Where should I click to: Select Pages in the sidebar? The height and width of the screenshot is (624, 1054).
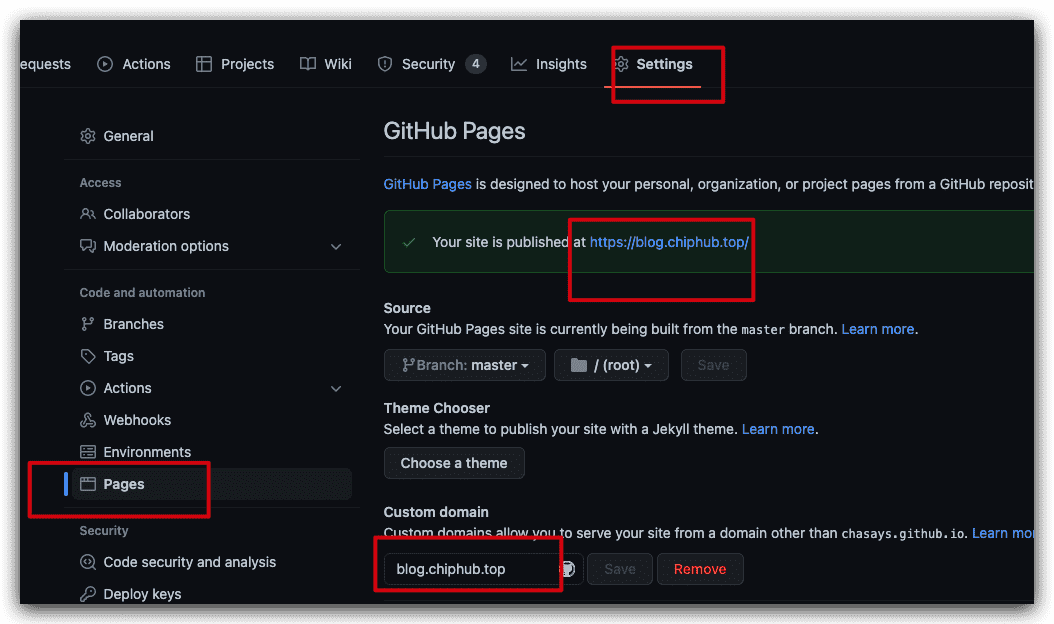(x=212, y=484)
